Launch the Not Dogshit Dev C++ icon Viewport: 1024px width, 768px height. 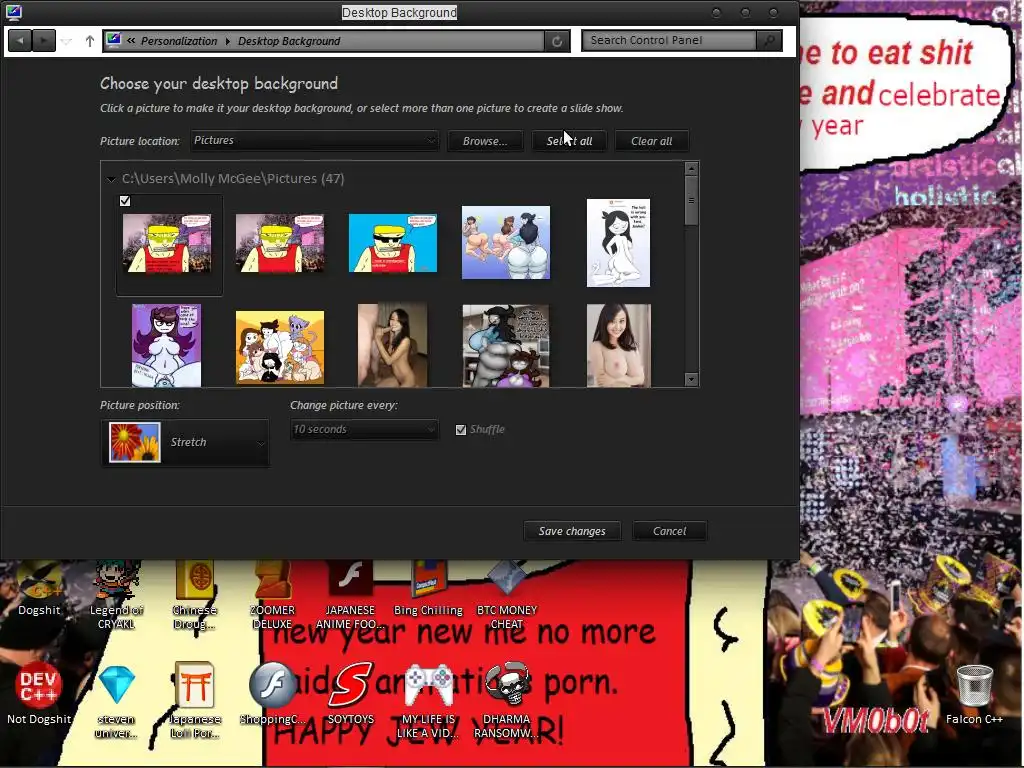pos(39,694)
